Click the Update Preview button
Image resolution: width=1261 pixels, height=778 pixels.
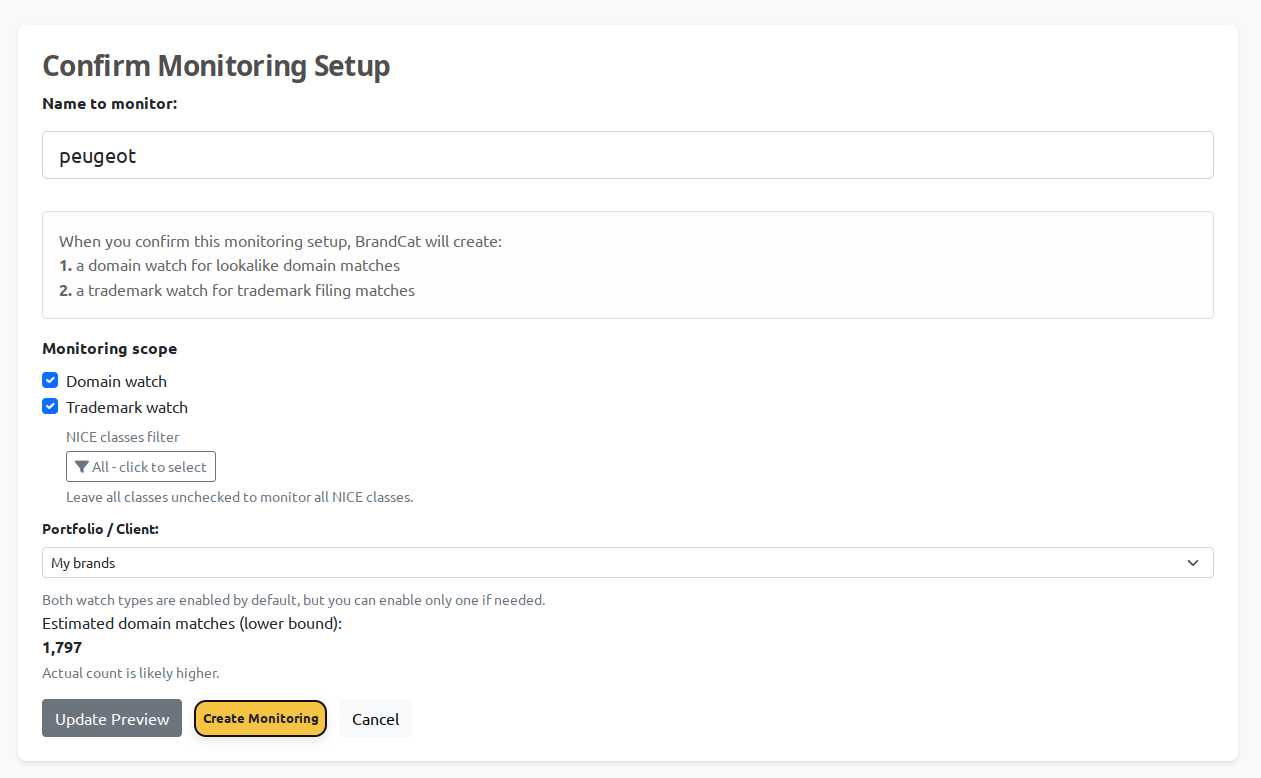[x=112, y=718]
